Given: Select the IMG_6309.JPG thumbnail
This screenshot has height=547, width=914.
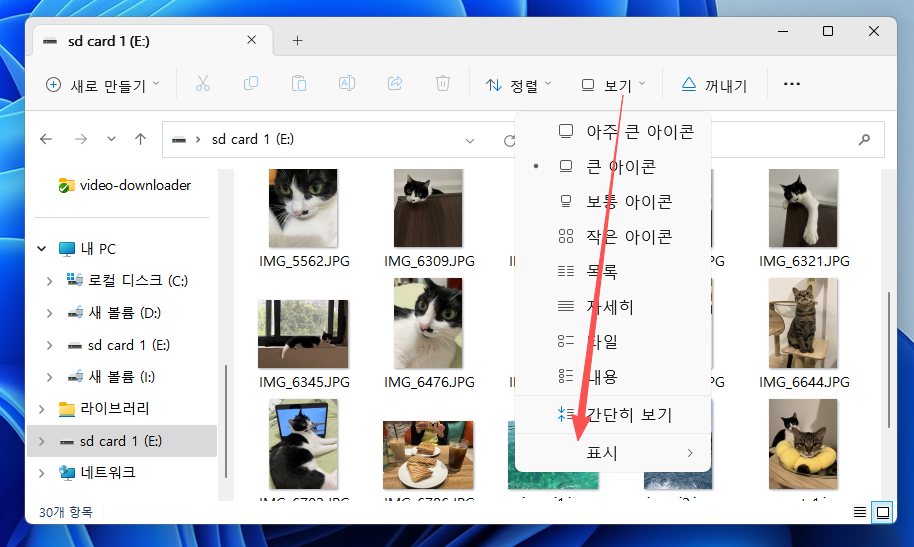Looking at the screenshot, I should pos(428,208).
